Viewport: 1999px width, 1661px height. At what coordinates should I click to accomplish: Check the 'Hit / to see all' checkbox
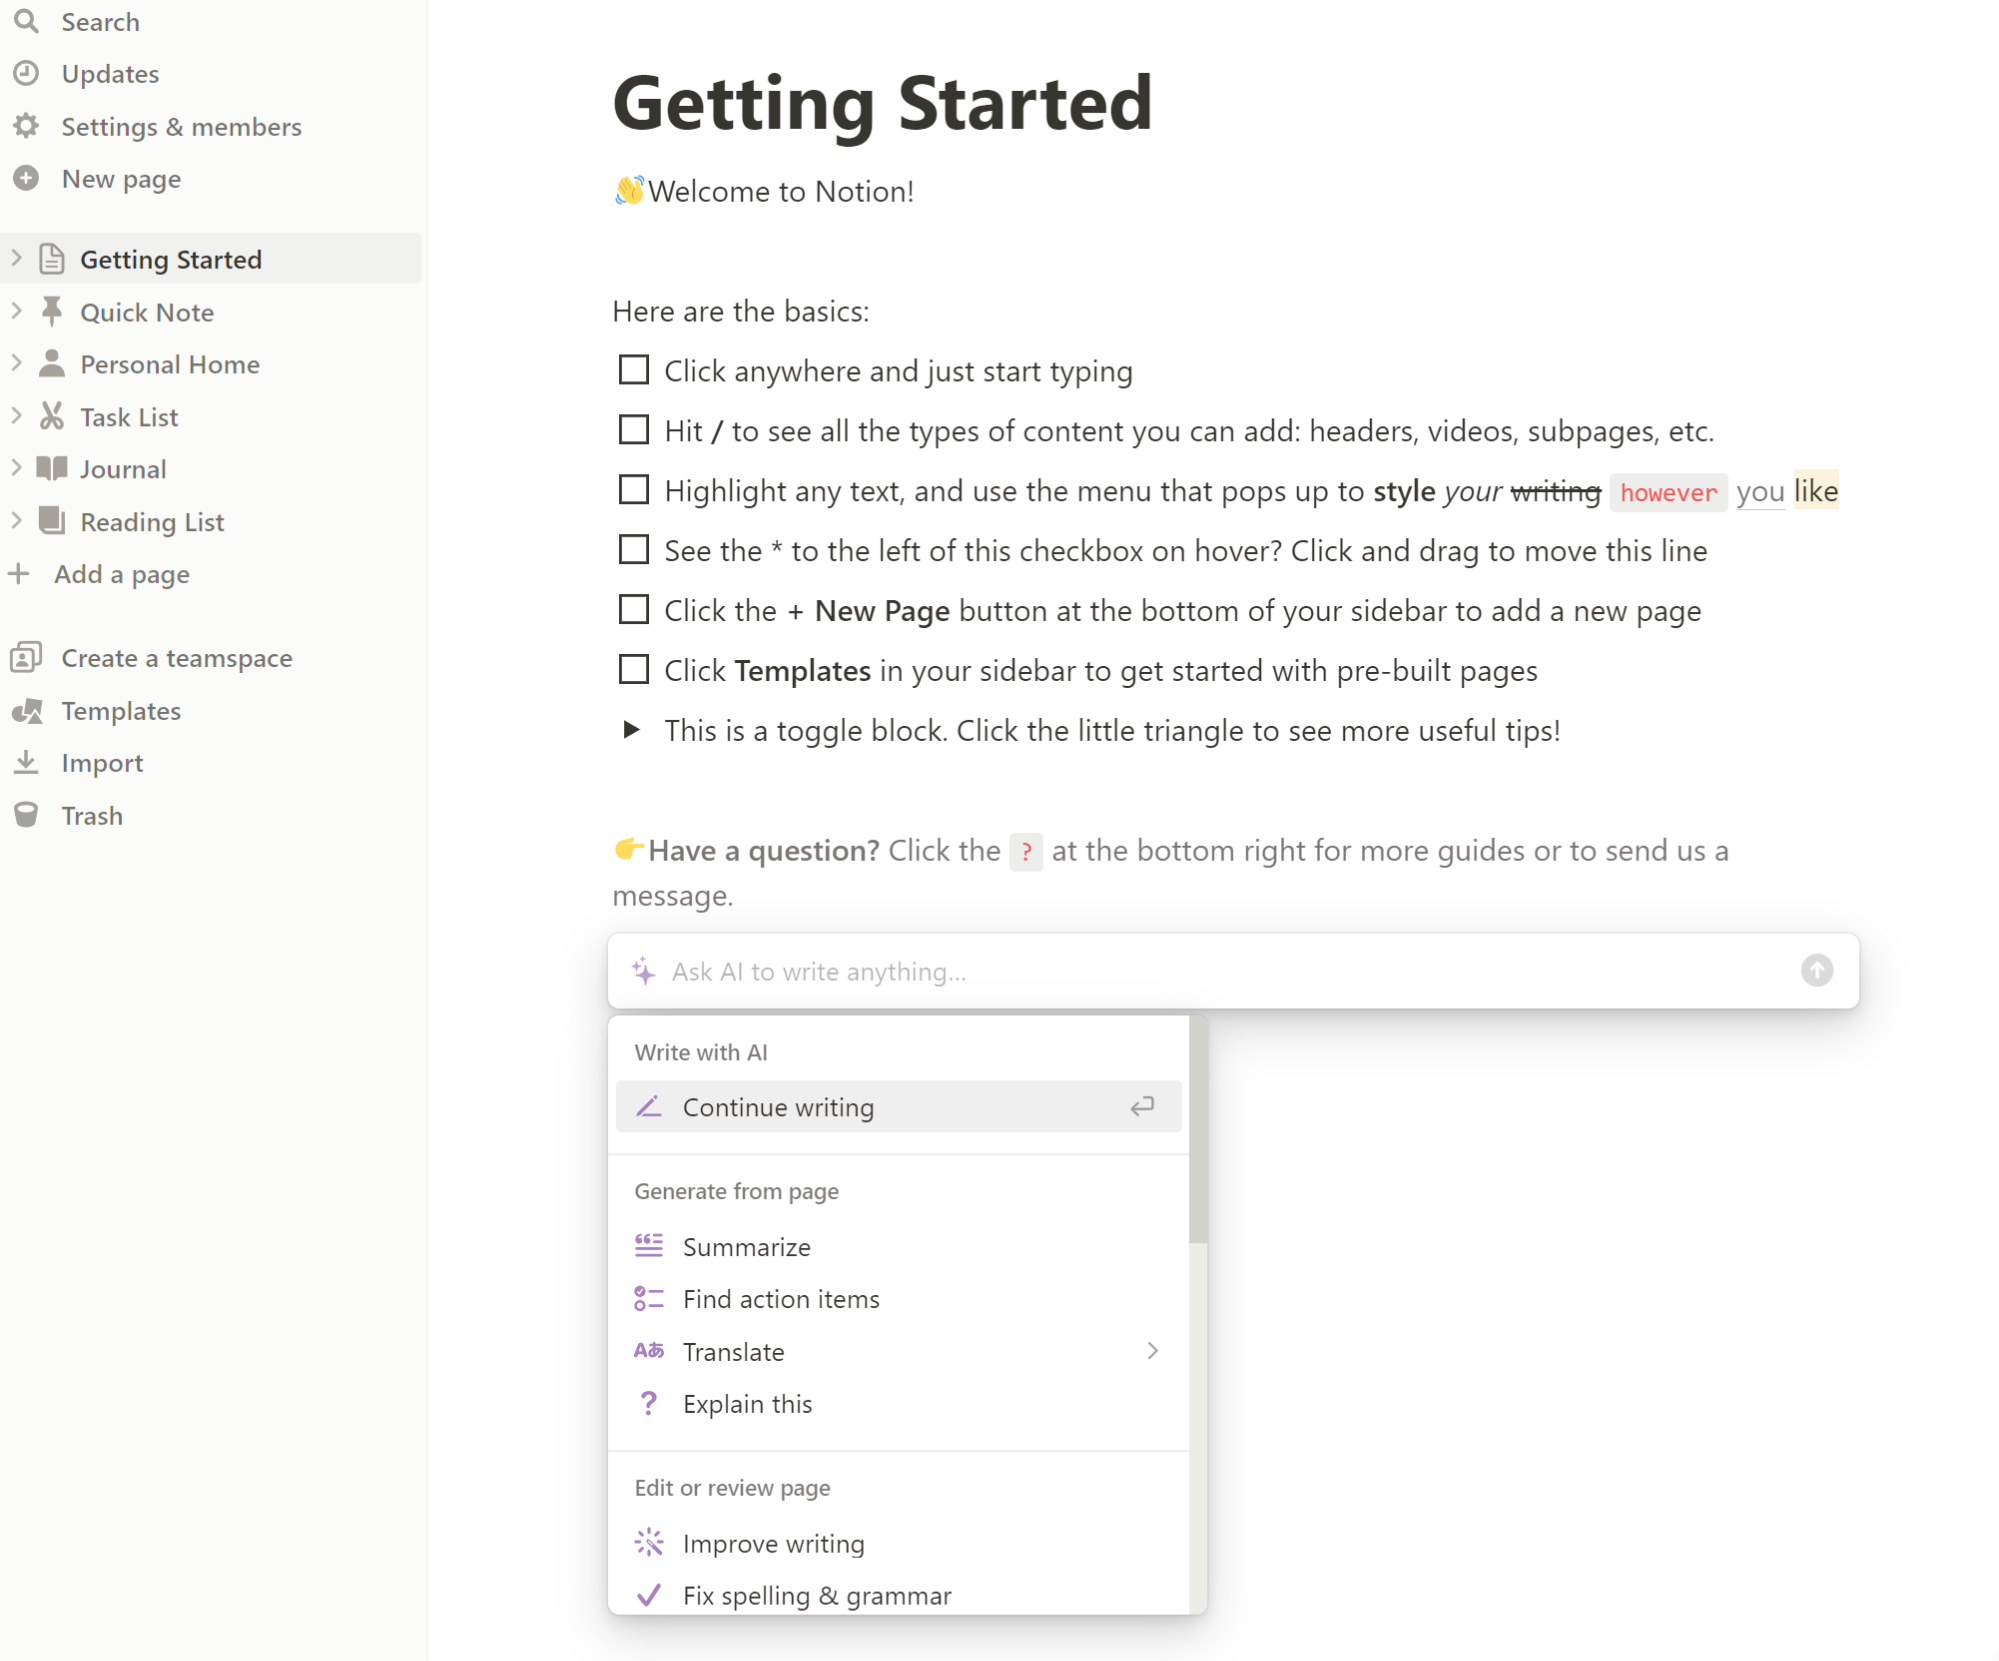tap(634, 430)
